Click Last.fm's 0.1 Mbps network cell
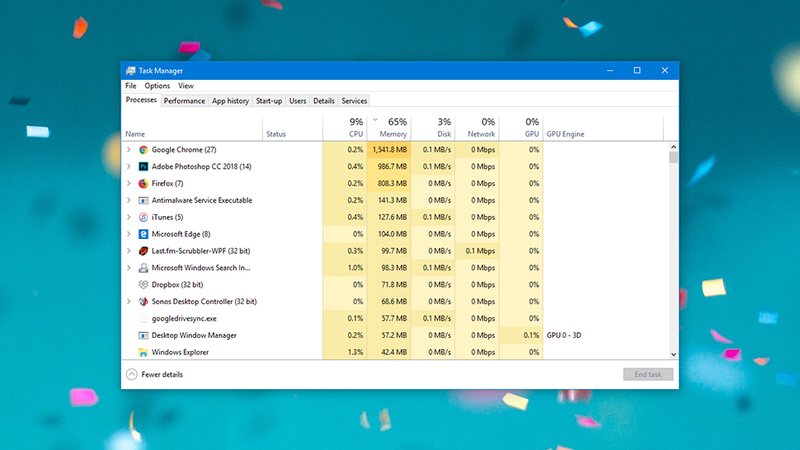The image size is (800, 450). pos(477,251)
